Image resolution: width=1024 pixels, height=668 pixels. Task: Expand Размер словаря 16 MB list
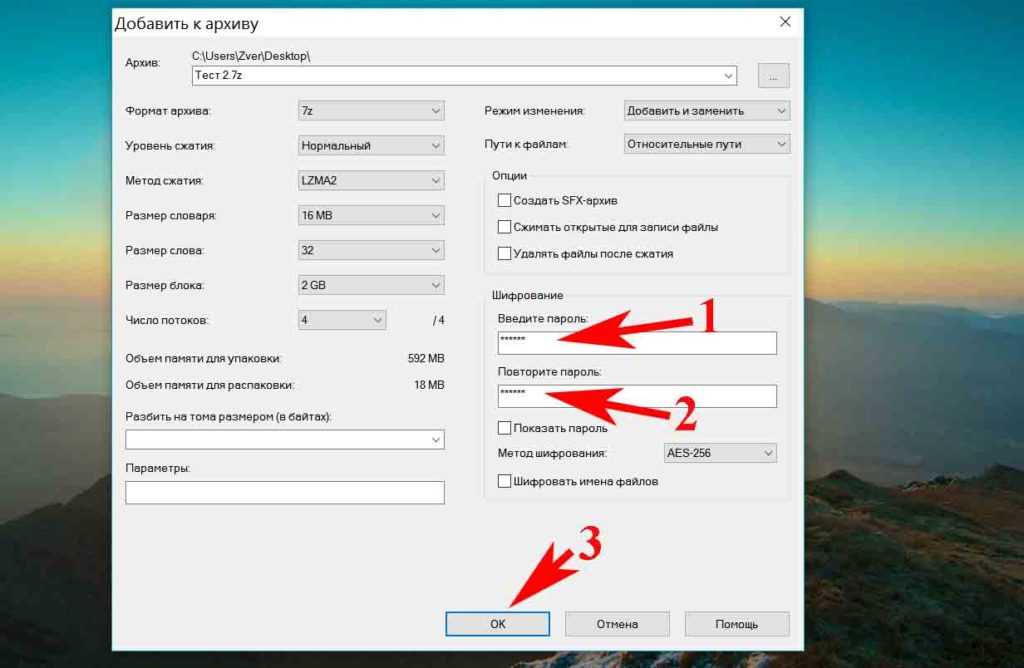pyautogui.click(x=371, y=215)
